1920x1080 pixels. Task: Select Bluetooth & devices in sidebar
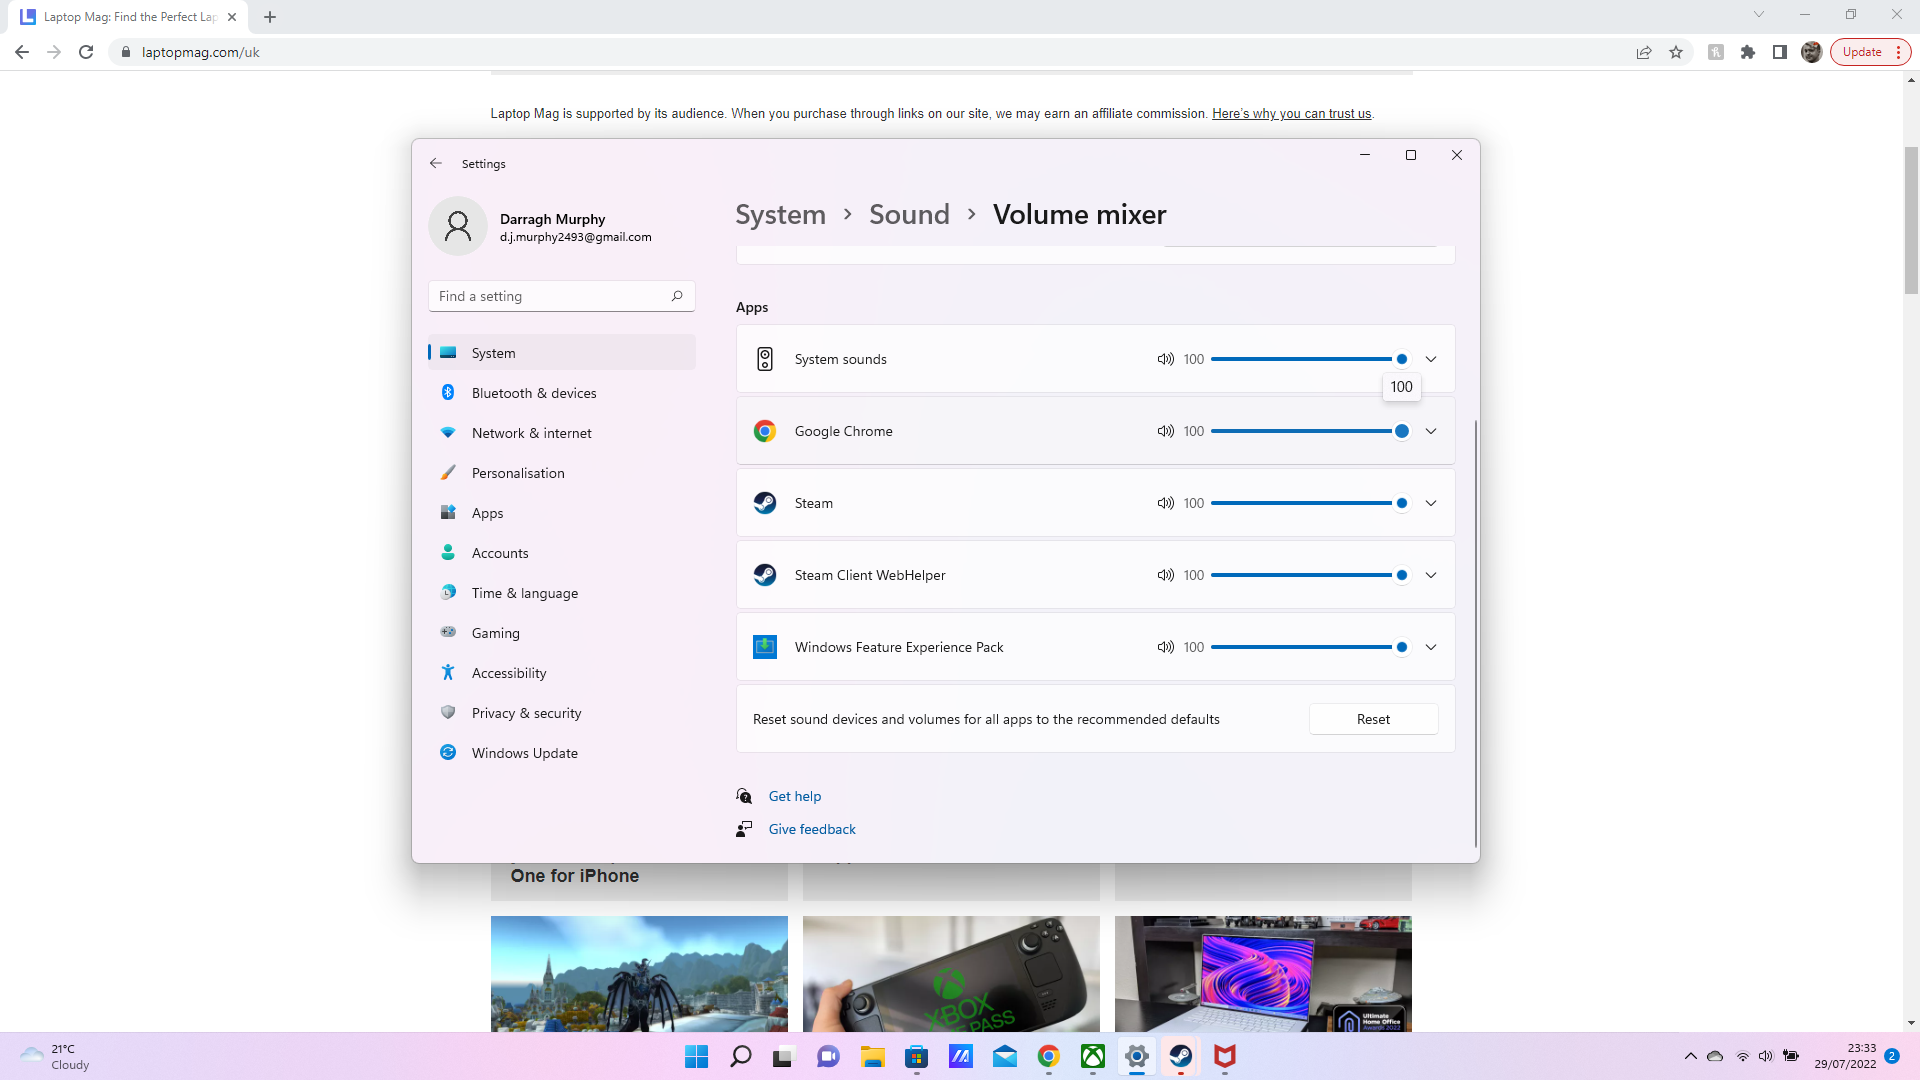(534, 393)
